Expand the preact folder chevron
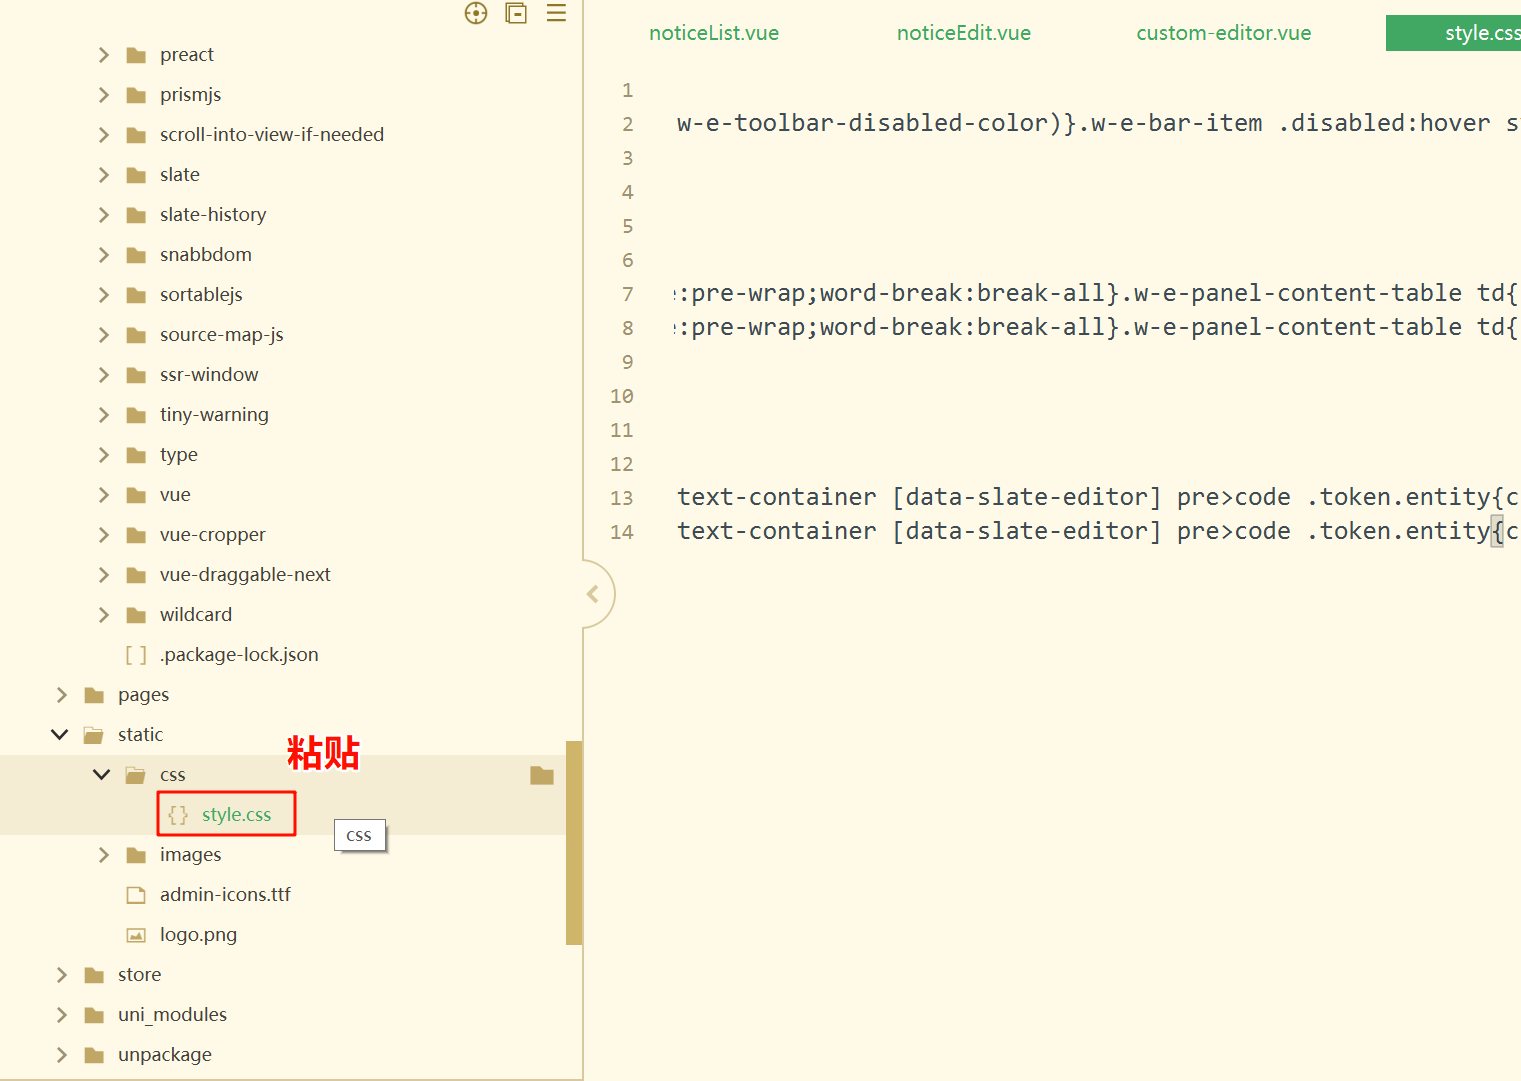Image resolution: width=1521 pixels, height=1081 pixels. coord(103,55)
